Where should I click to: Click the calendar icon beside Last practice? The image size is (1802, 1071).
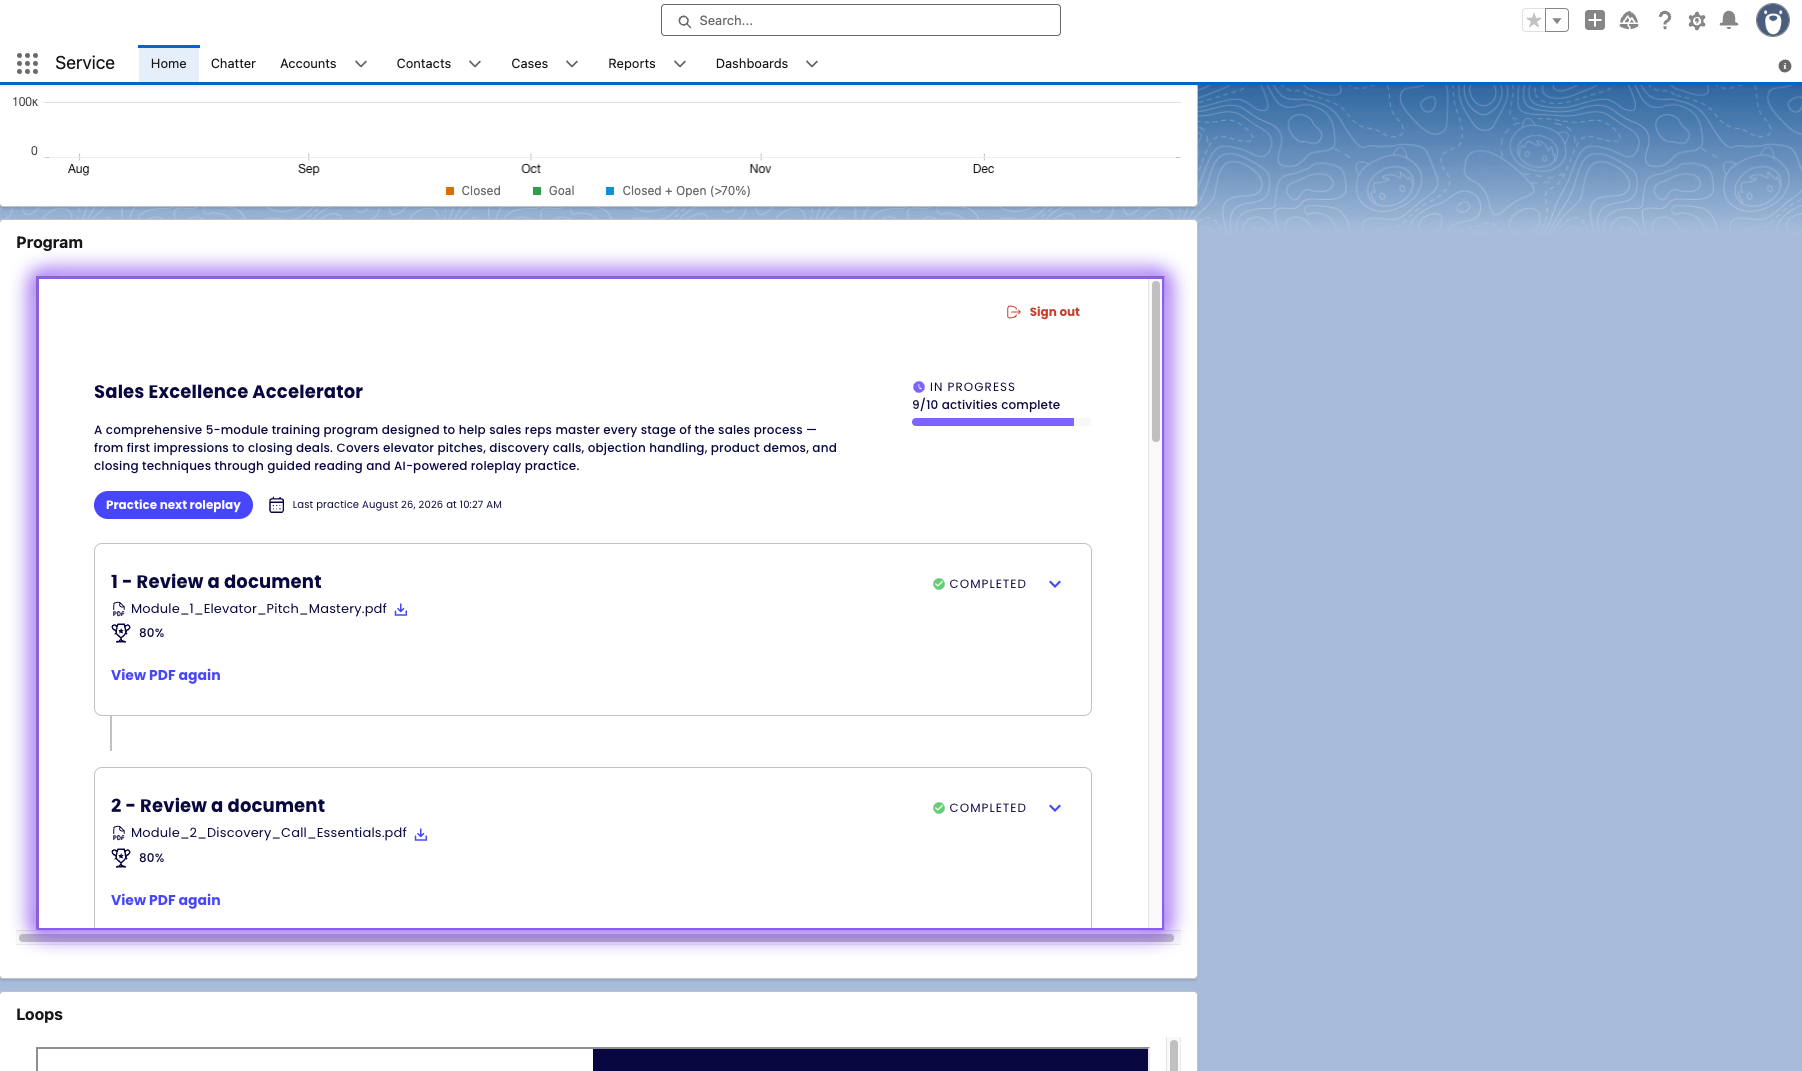click(x=277, y=505)
